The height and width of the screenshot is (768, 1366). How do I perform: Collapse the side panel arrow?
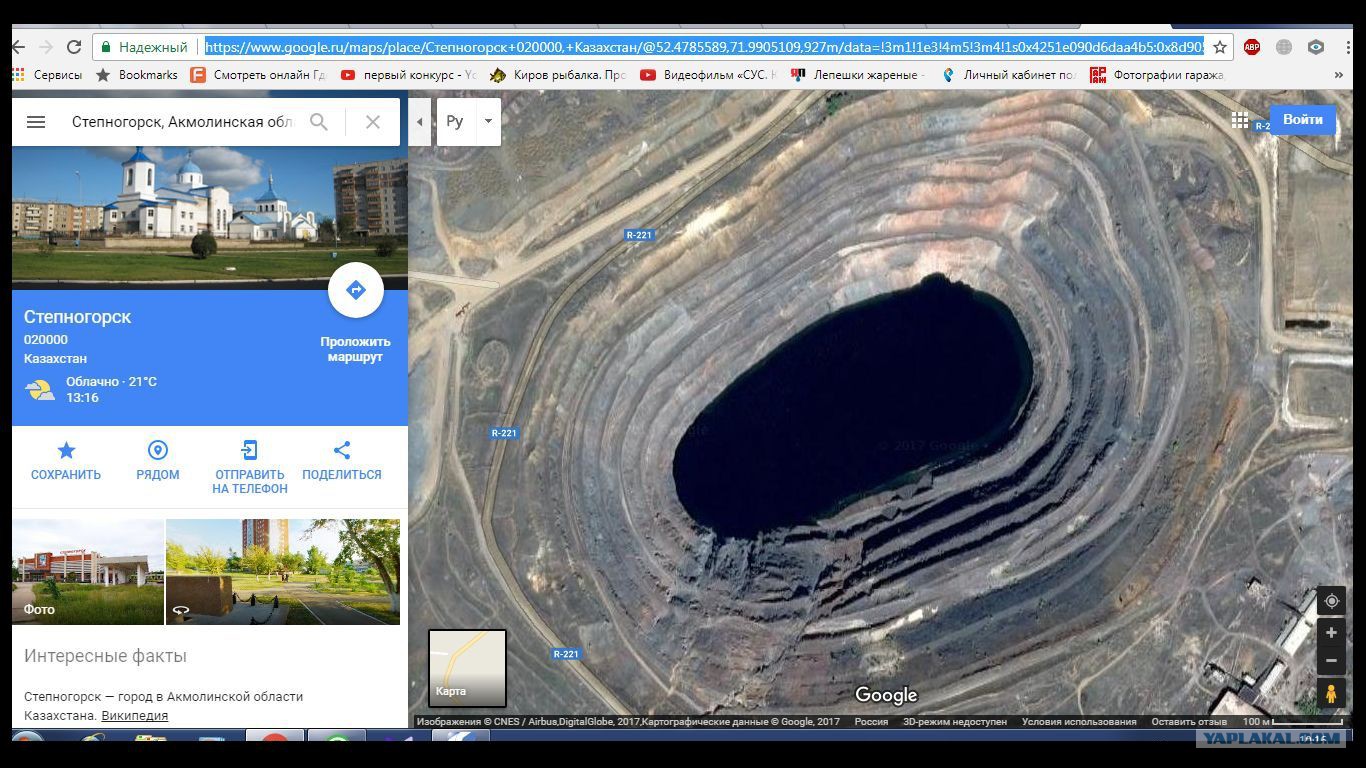tap(420, 122)
